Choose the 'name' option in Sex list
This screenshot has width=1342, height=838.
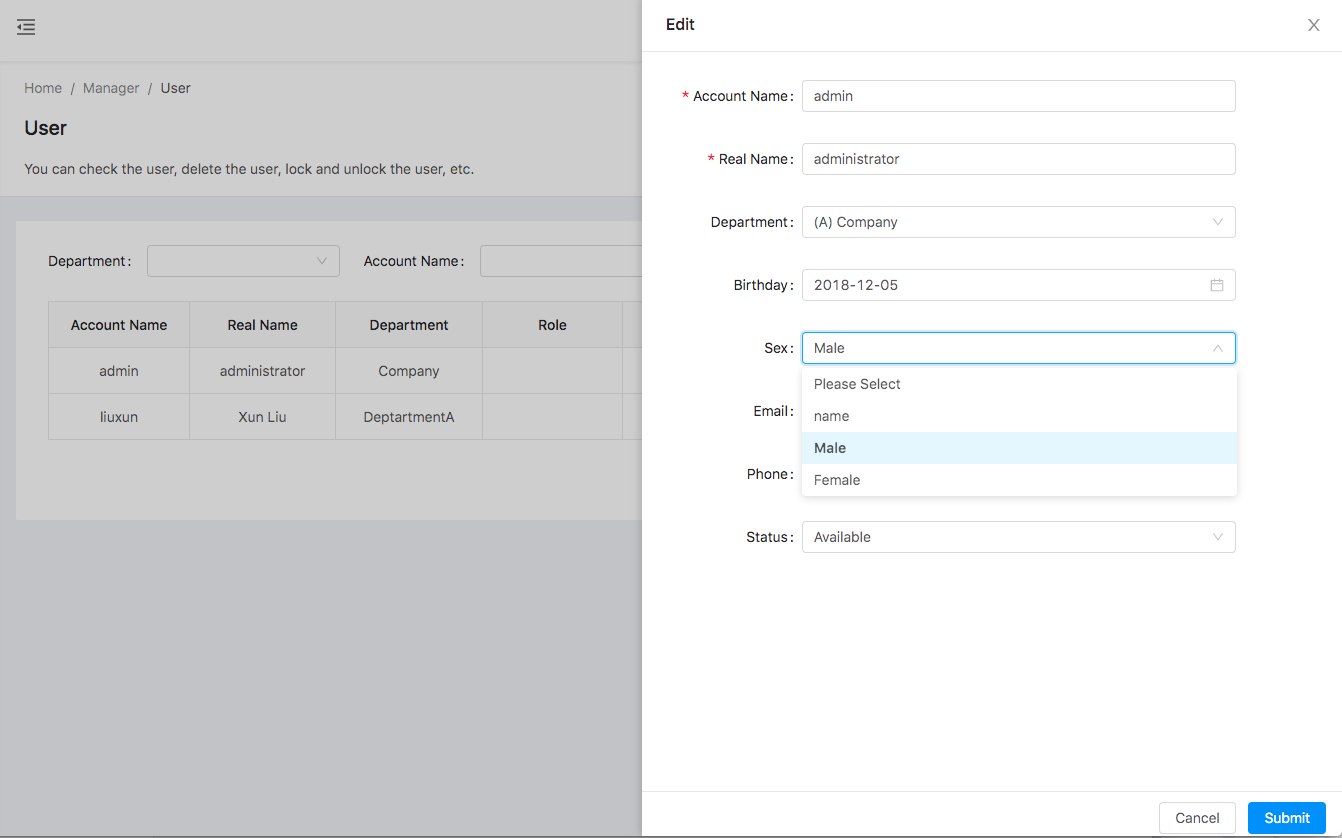pos(1019,416)
